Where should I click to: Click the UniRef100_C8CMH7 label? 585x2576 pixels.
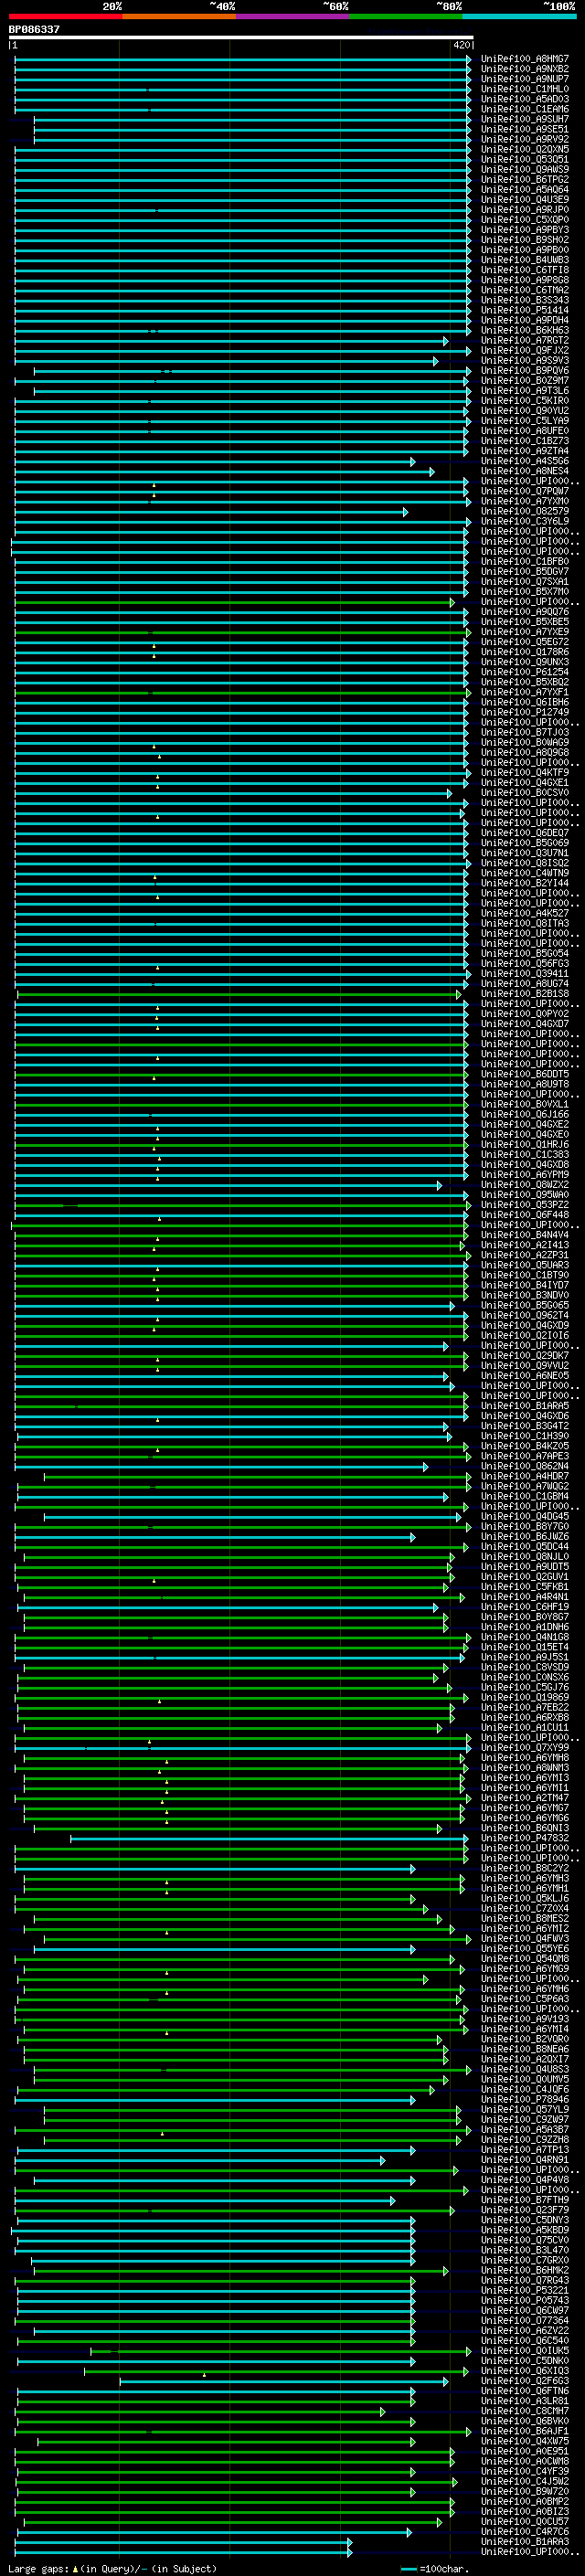(x=525, y=2410)
